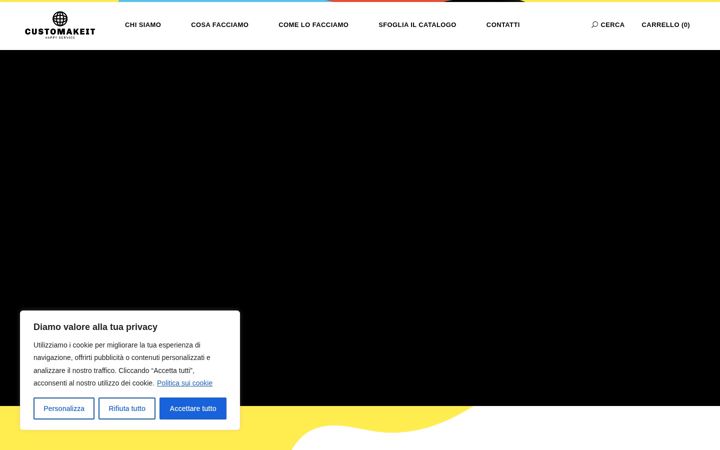The image size is (720, 450).
Task: Click the cookie notice paragraph text
Action: coord(123,364)
